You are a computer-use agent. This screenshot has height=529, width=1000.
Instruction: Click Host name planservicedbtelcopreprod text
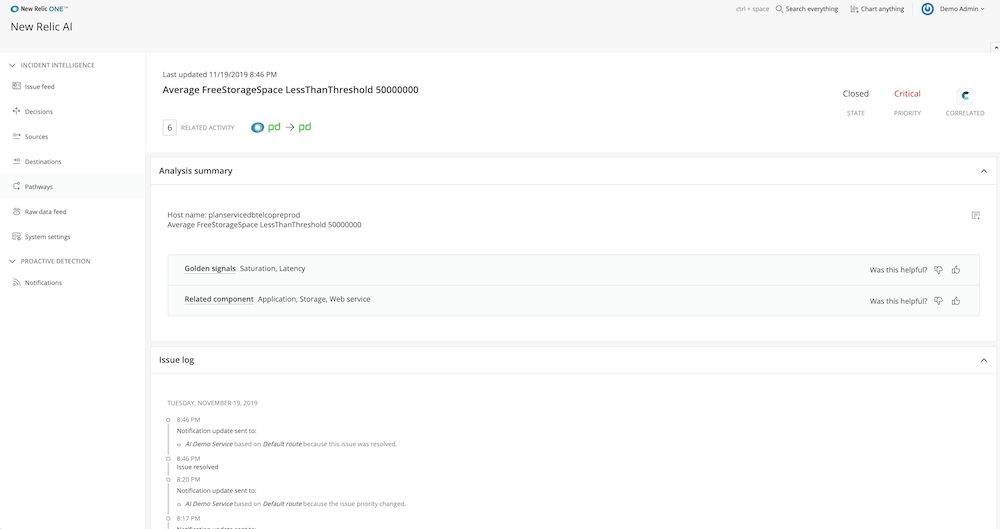(x=233, y=215)
